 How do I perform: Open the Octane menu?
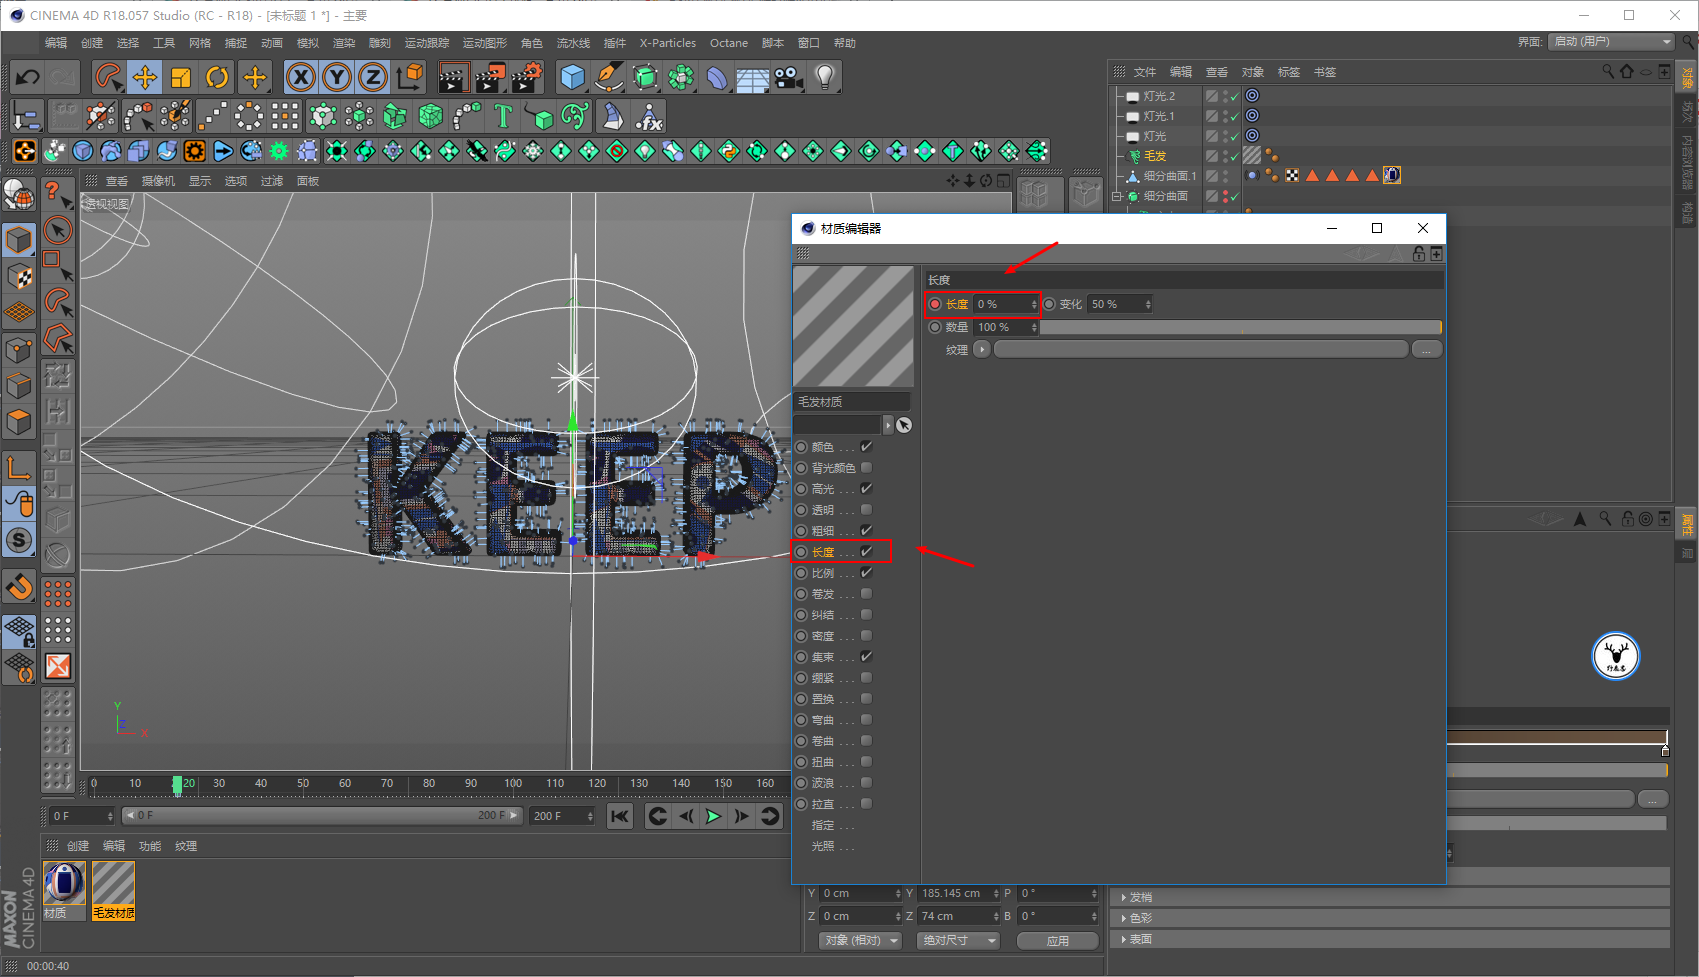pyautogui.click(x=728, y=43)
